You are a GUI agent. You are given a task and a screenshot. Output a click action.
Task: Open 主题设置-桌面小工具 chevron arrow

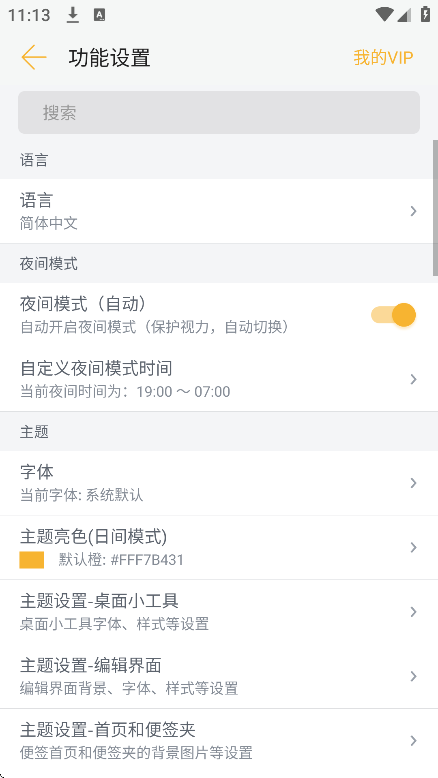(x=413, y=612)
